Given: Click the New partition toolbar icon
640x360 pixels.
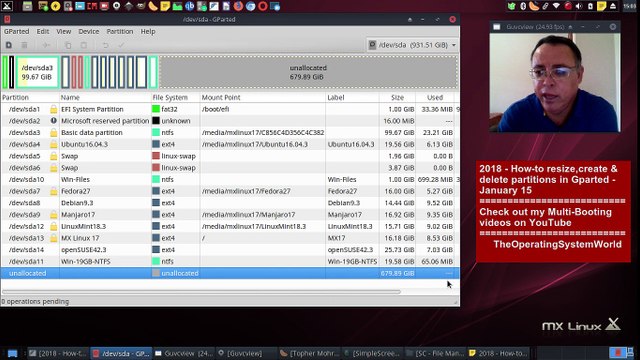Looking at the screenshot, I should click(x=9, y=45).
